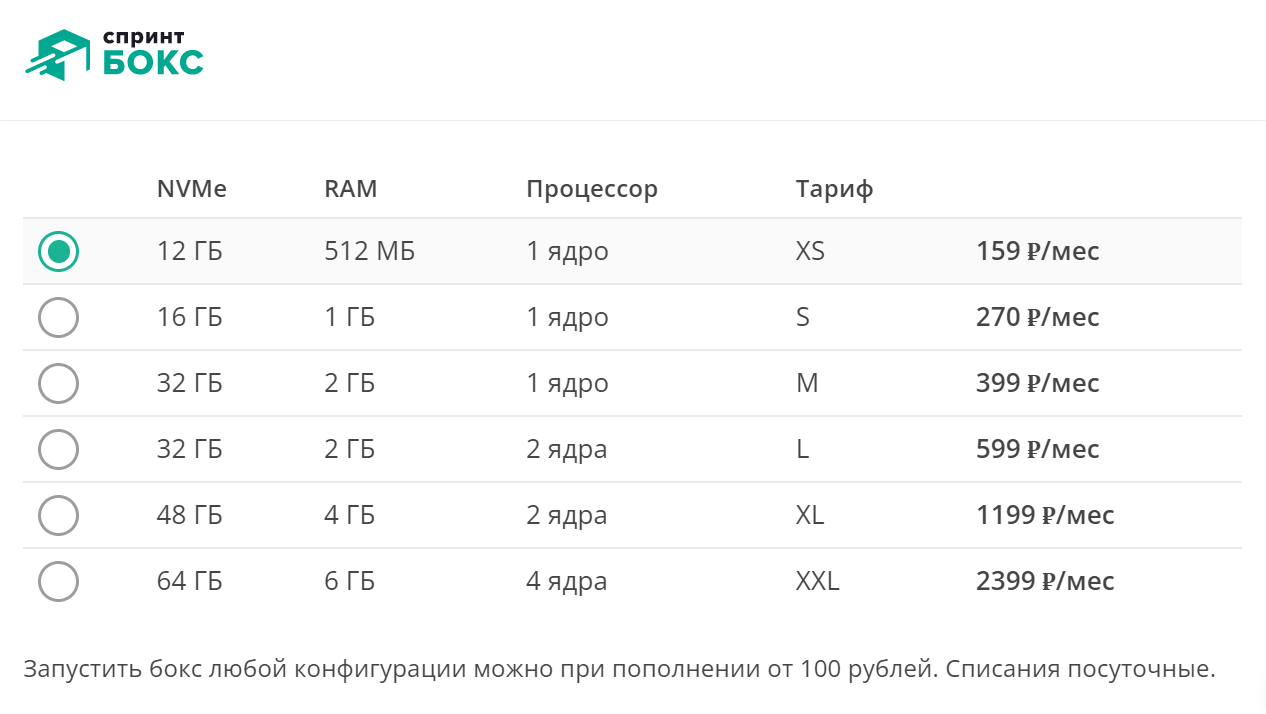Select the XS tariff radio button
Screen dimensions: 1266x714
click(x=59, y=251)
